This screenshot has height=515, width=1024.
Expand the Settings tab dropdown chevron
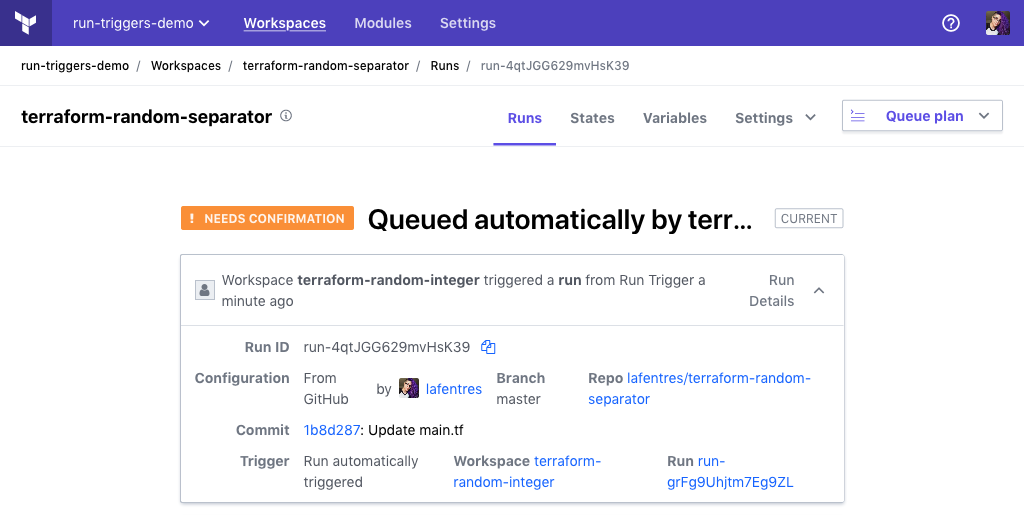click(810, 117)
